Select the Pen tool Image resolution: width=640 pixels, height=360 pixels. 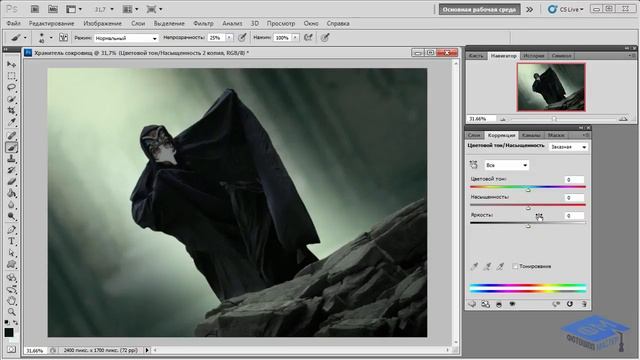[11, 229]
